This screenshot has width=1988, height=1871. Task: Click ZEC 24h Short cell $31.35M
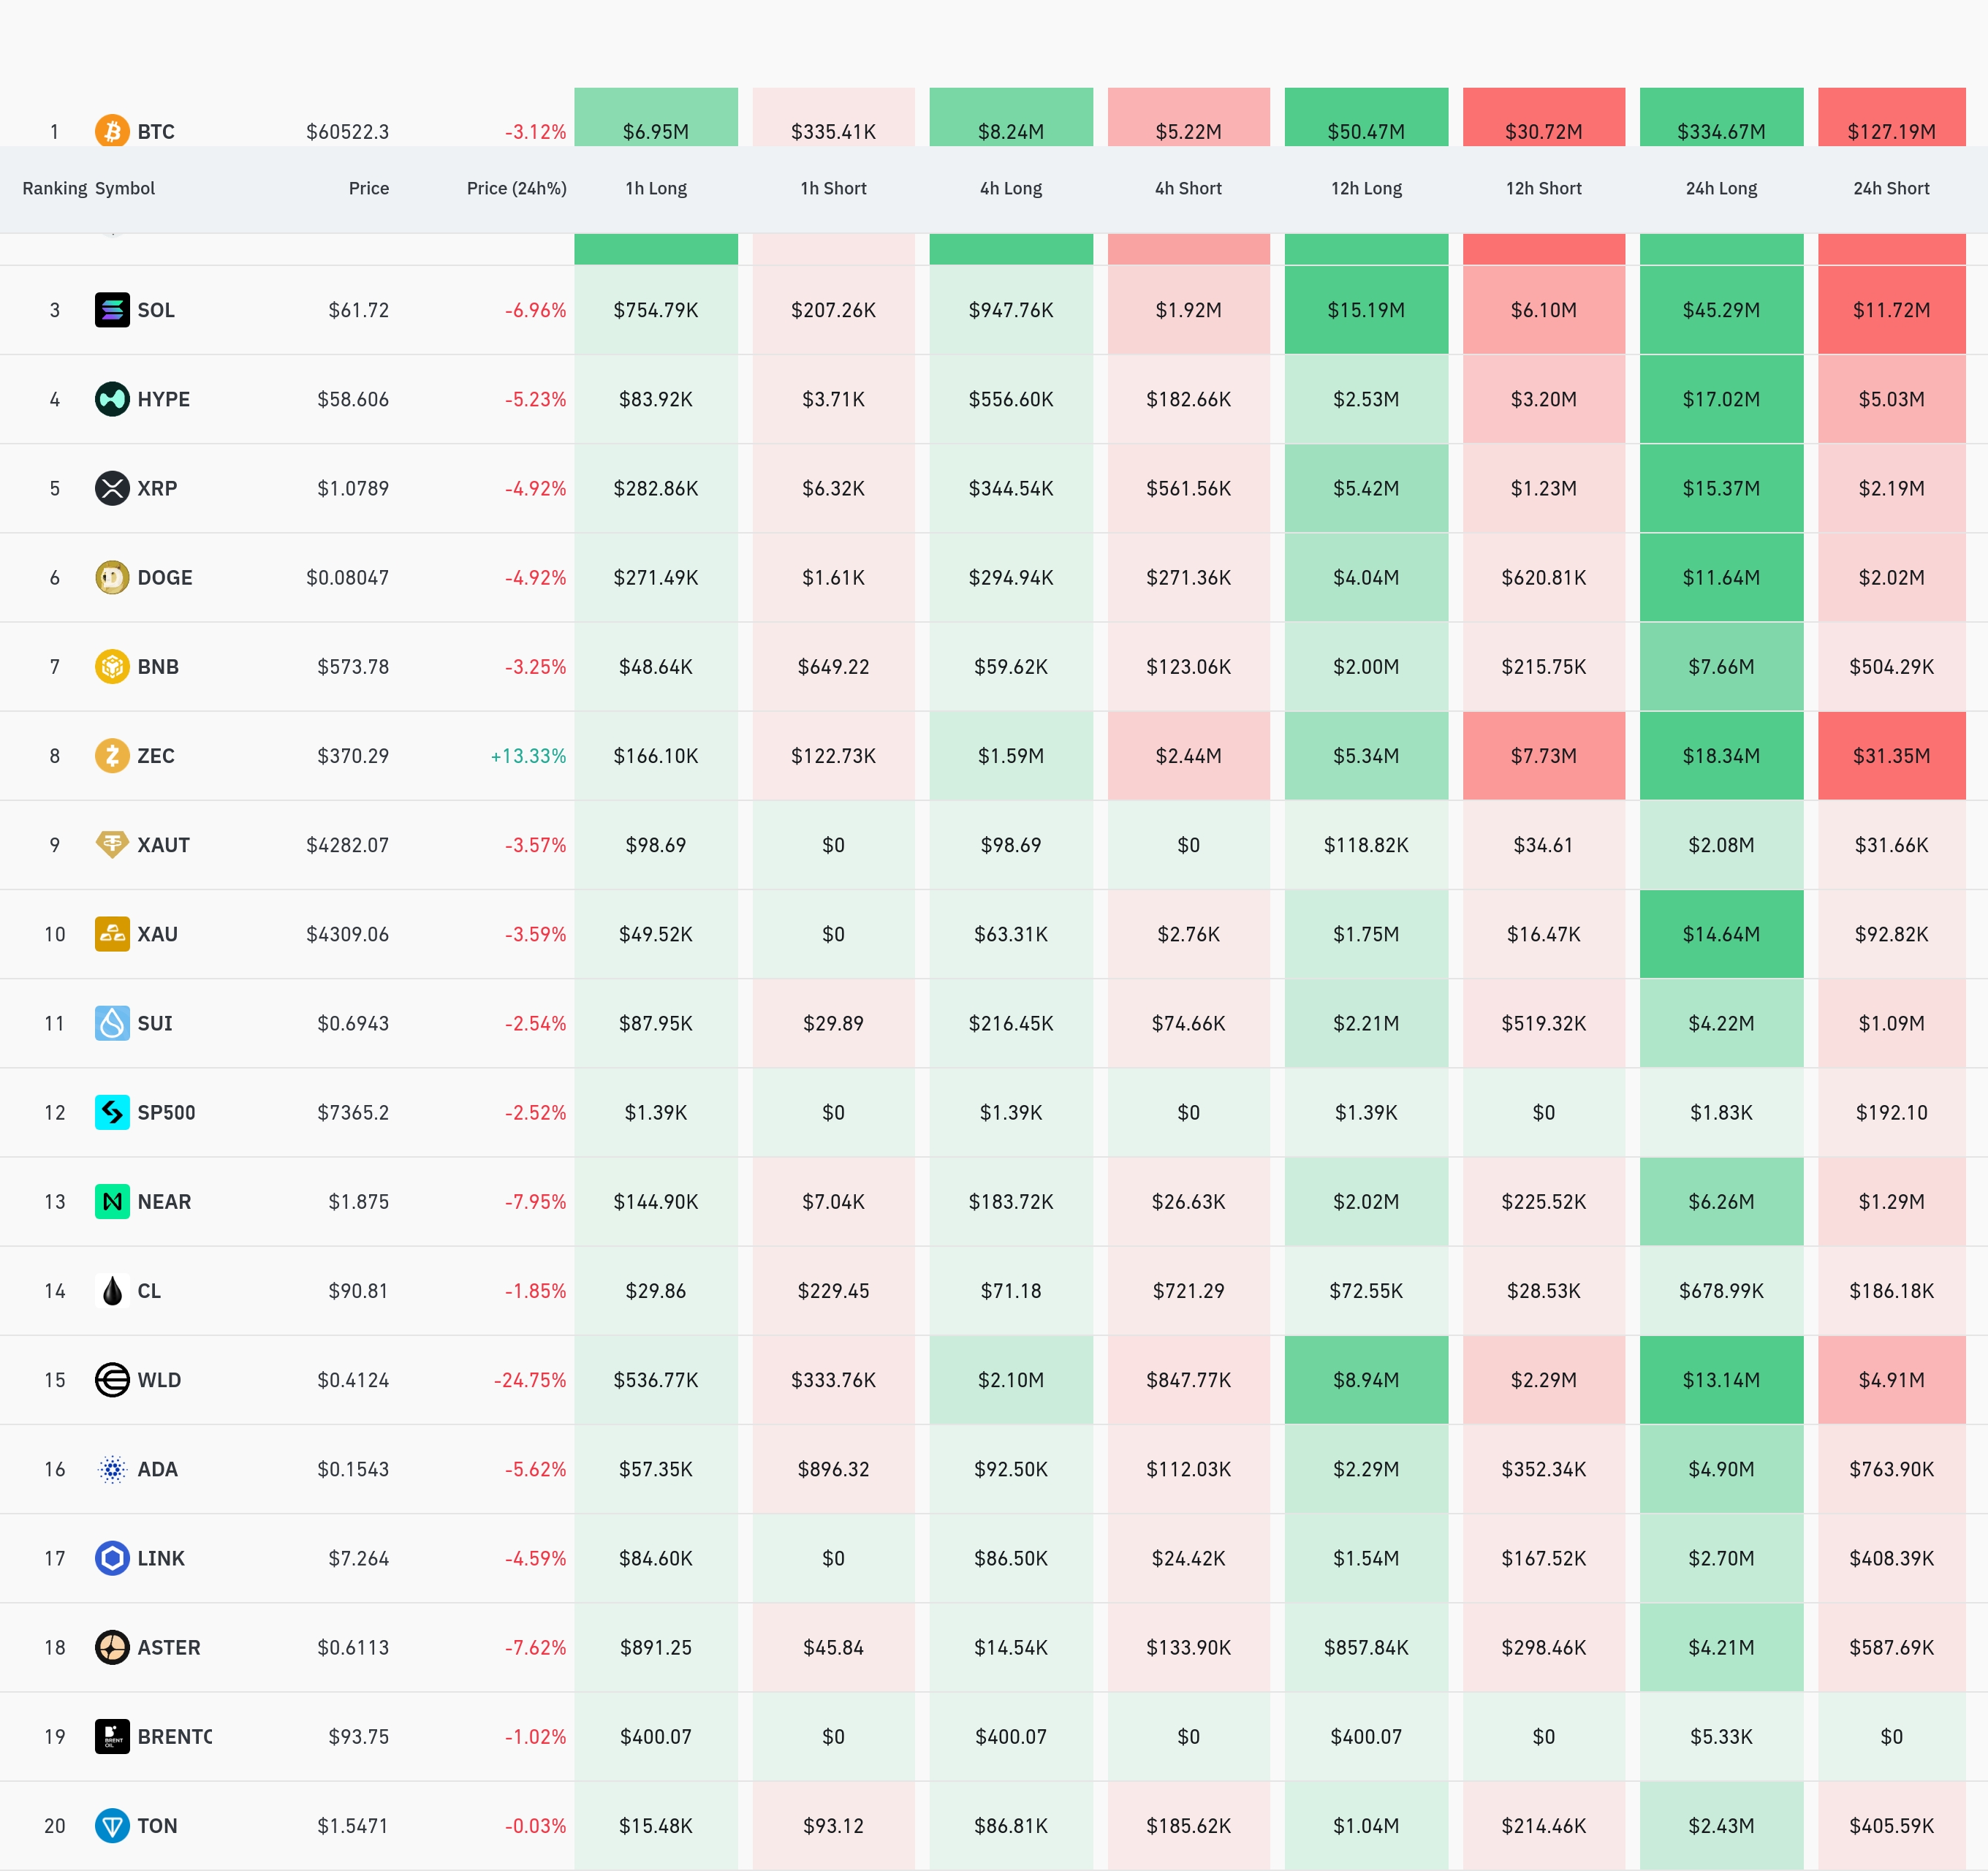[1891, 755]
